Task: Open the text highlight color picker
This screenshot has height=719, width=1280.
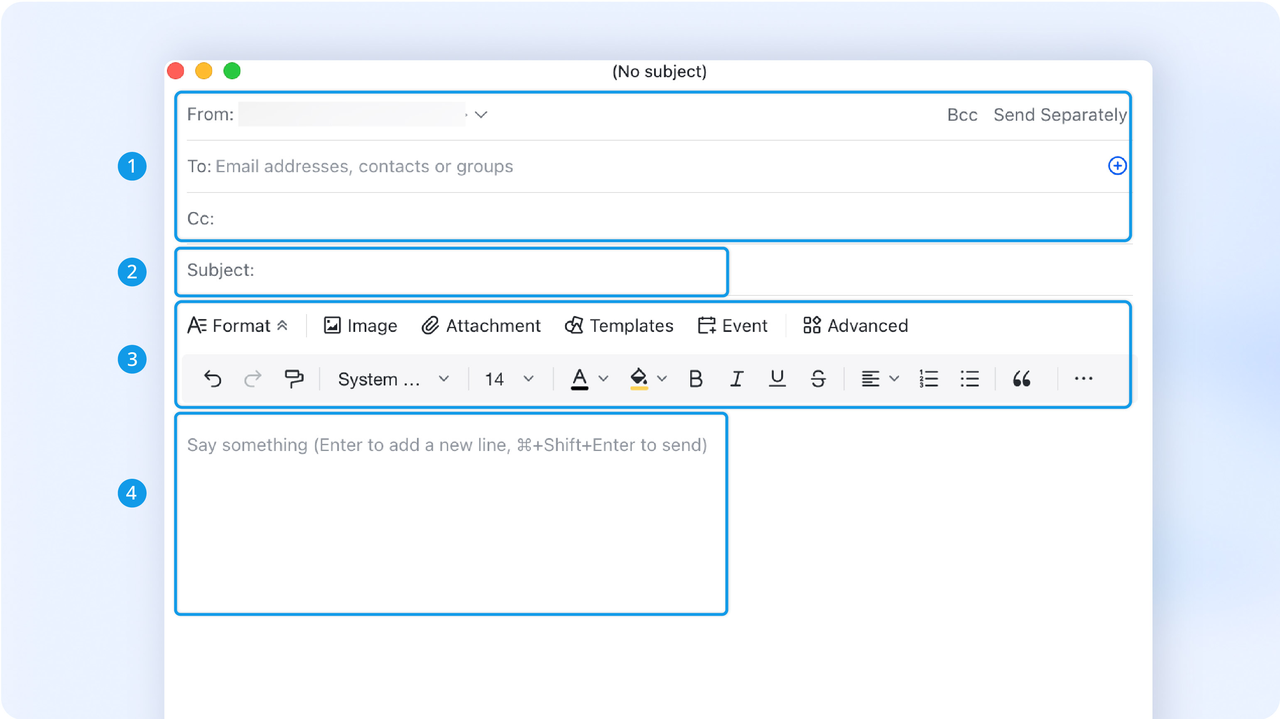Action: coord(645,378)
